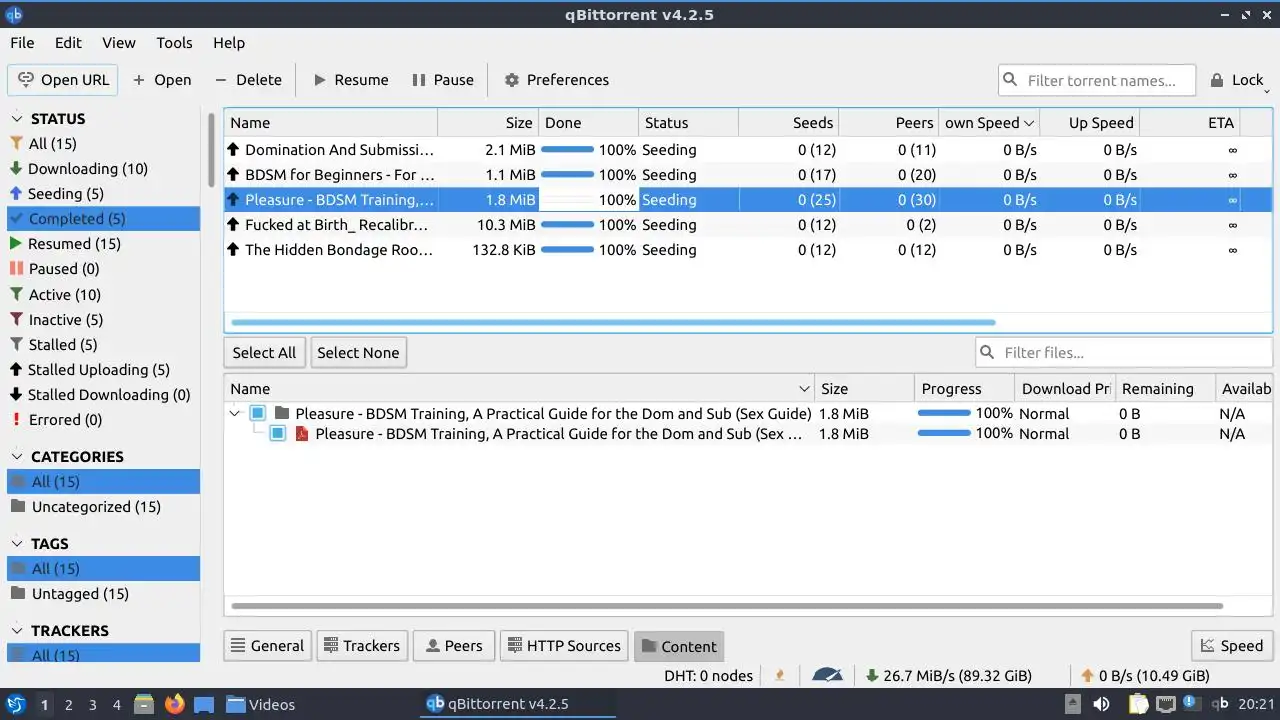The height and width of the screenshot is (720, 1280).
Task: Open the Help menu
Action: click(x=229, y=43)
